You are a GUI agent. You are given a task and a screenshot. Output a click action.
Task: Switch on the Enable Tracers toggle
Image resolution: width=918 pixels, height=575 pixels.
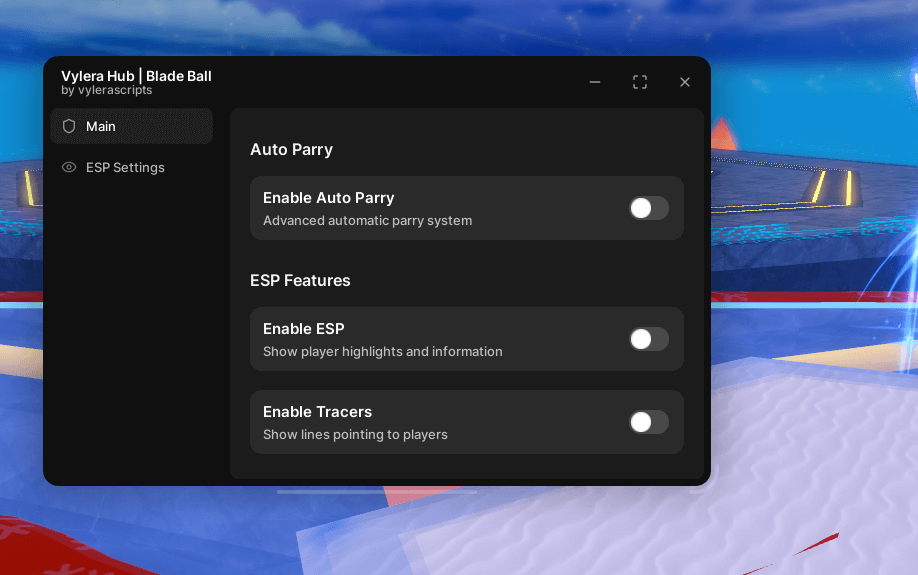[648, 422]
